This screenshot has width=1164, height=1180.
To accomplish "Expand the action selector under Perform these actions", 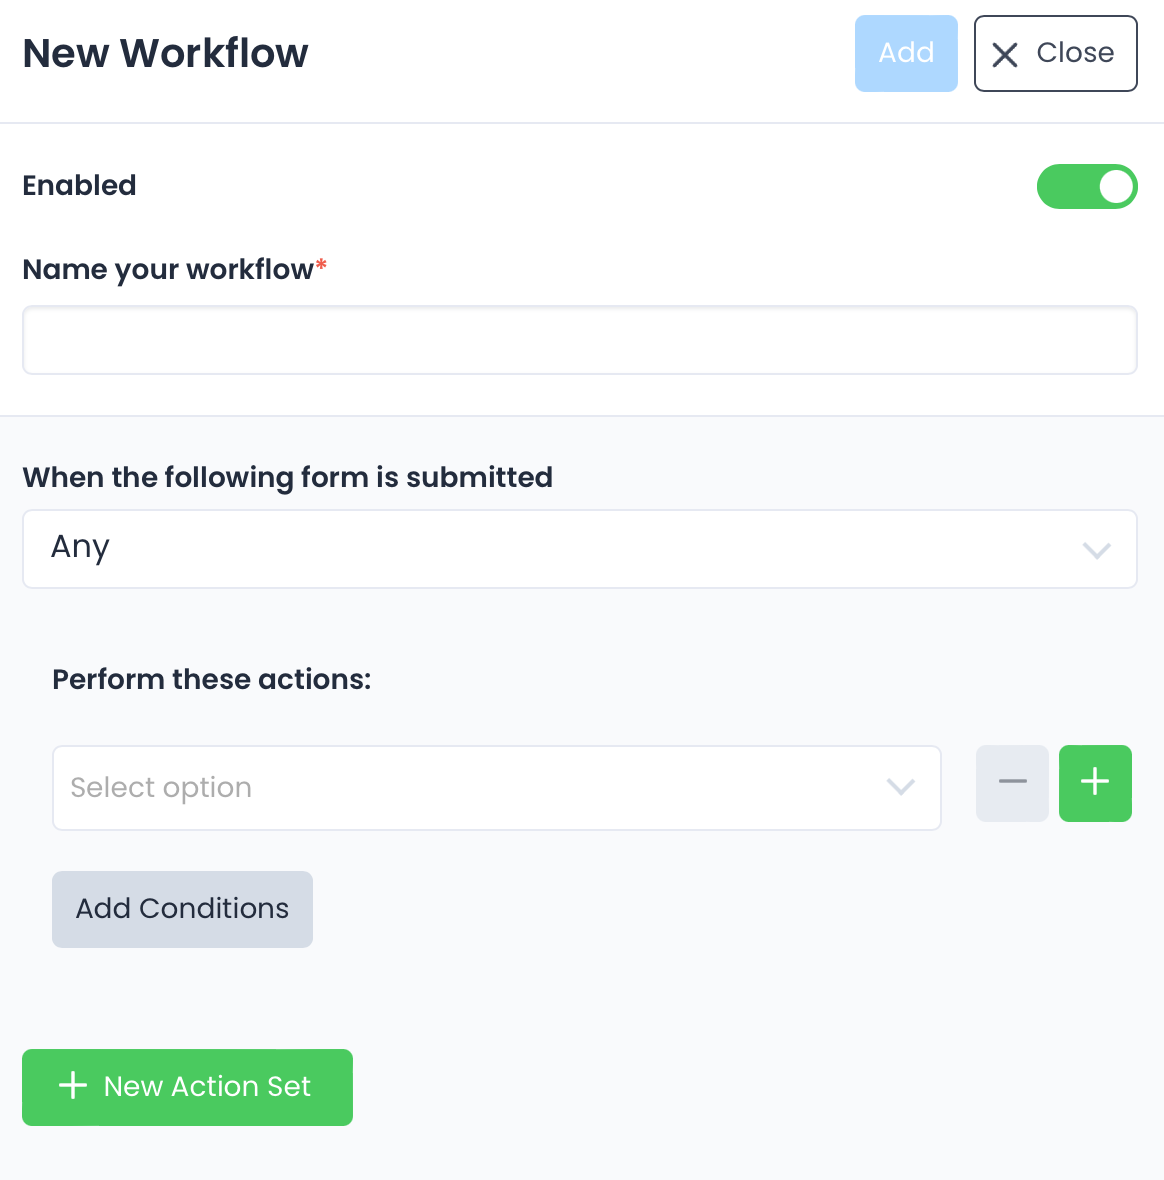I will [x=497, y=788].
